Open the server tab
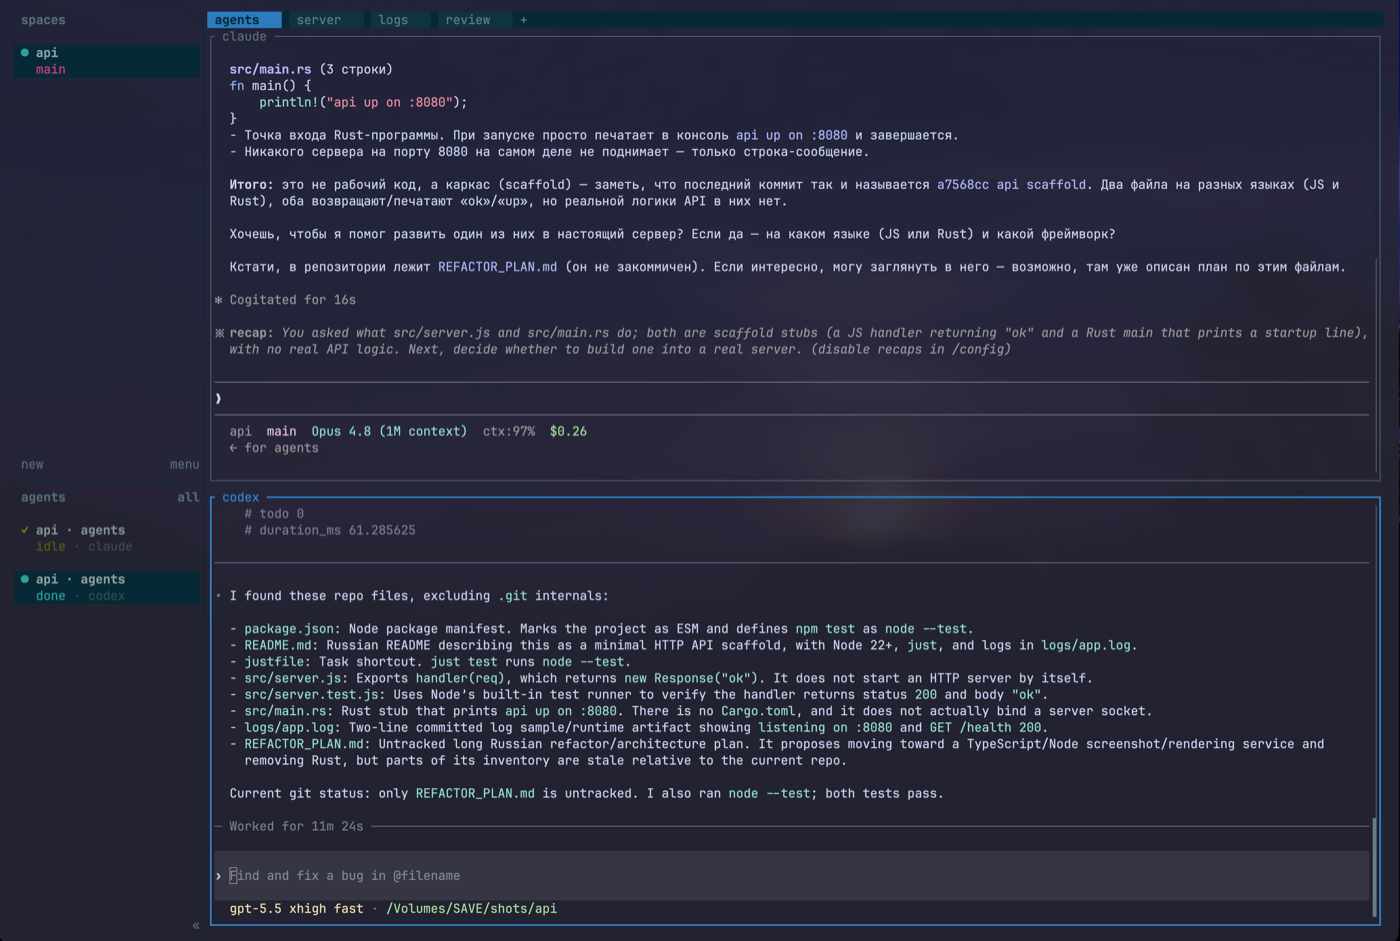This screenshot has width=1400, height=941. point(319,20)
